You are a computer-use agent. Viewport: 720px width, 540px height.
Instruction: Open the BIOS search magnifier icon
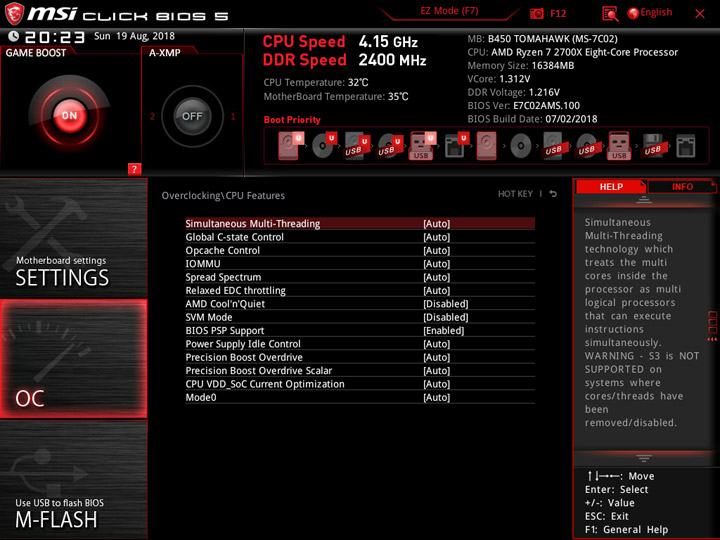point(610,14)
